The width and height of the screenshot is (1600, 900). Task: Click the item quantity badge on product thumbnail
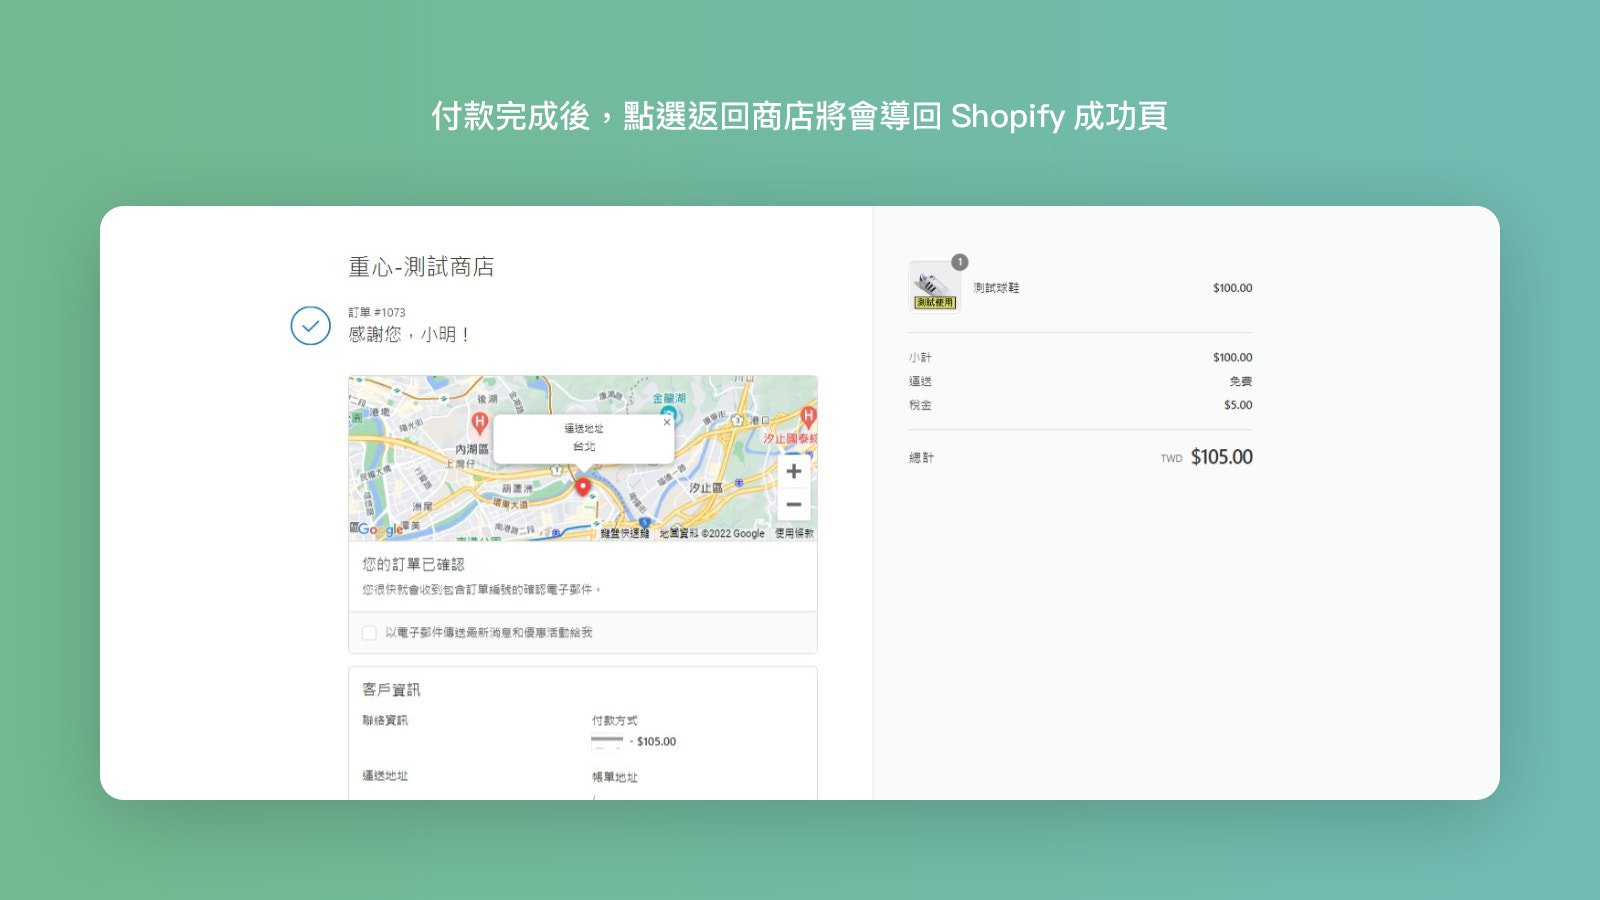pos(959,262)
